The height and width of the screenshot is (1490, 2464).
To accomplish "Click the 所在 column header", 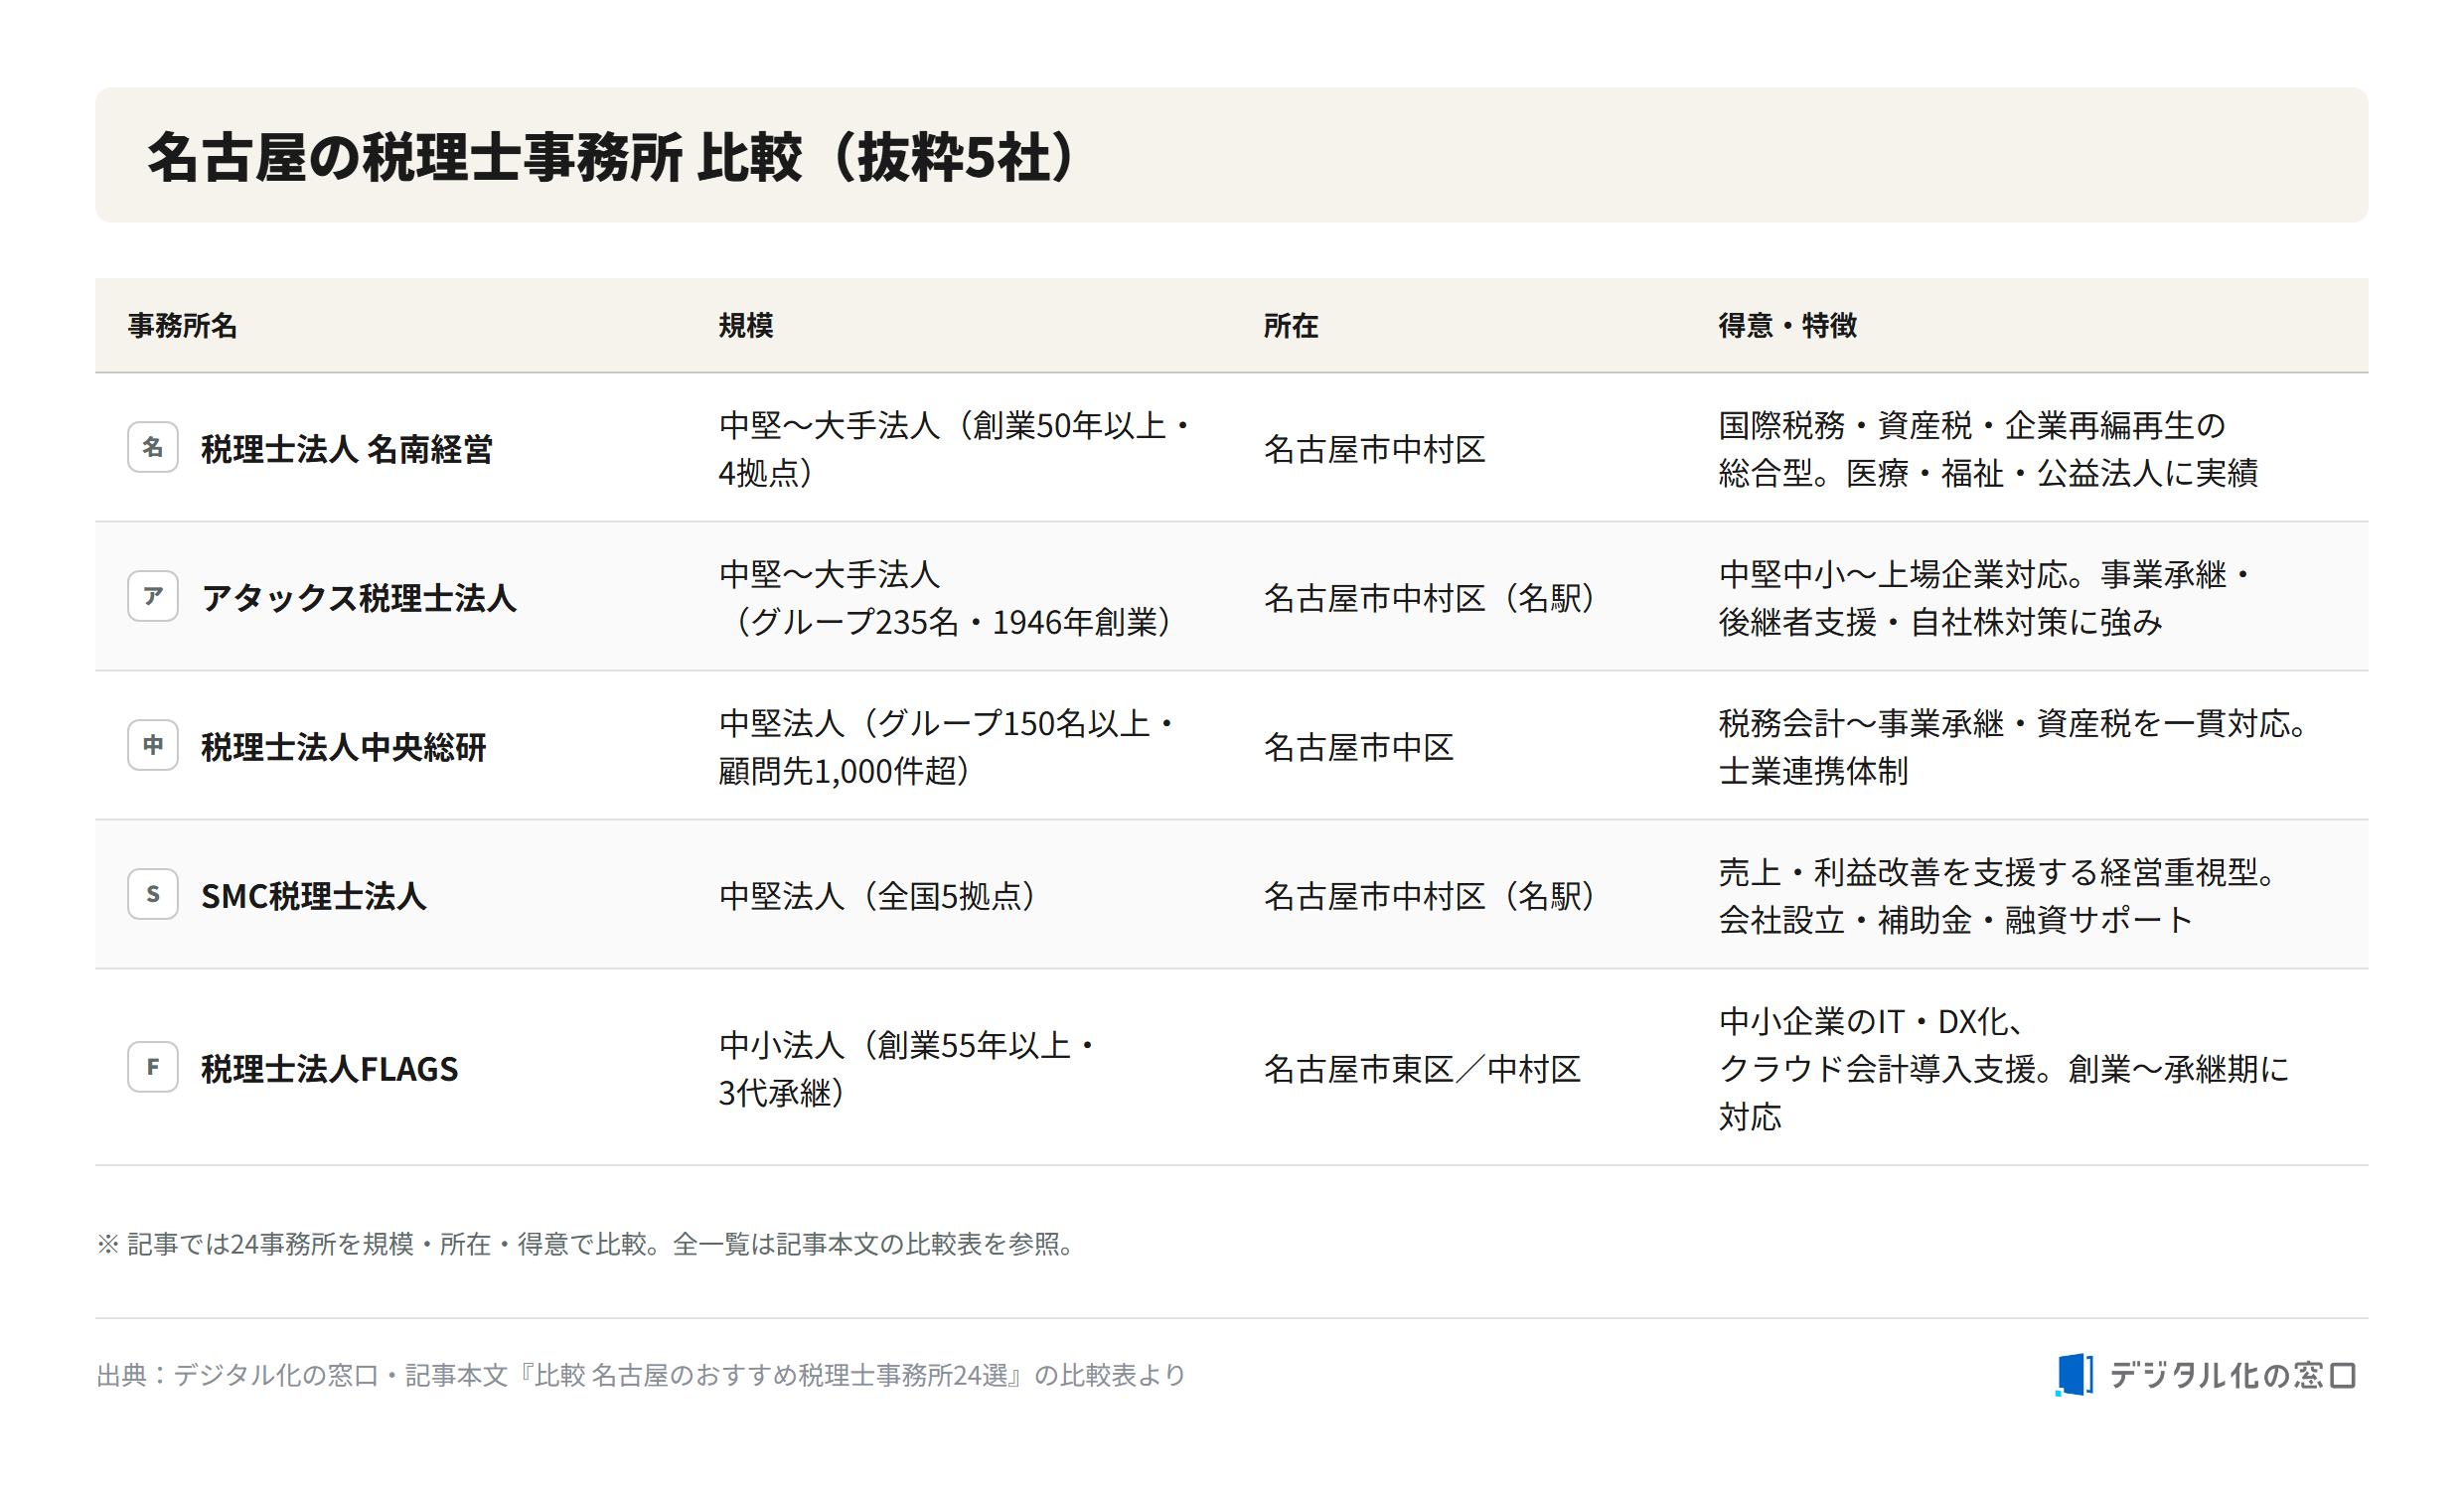I will pos(1291,326).
